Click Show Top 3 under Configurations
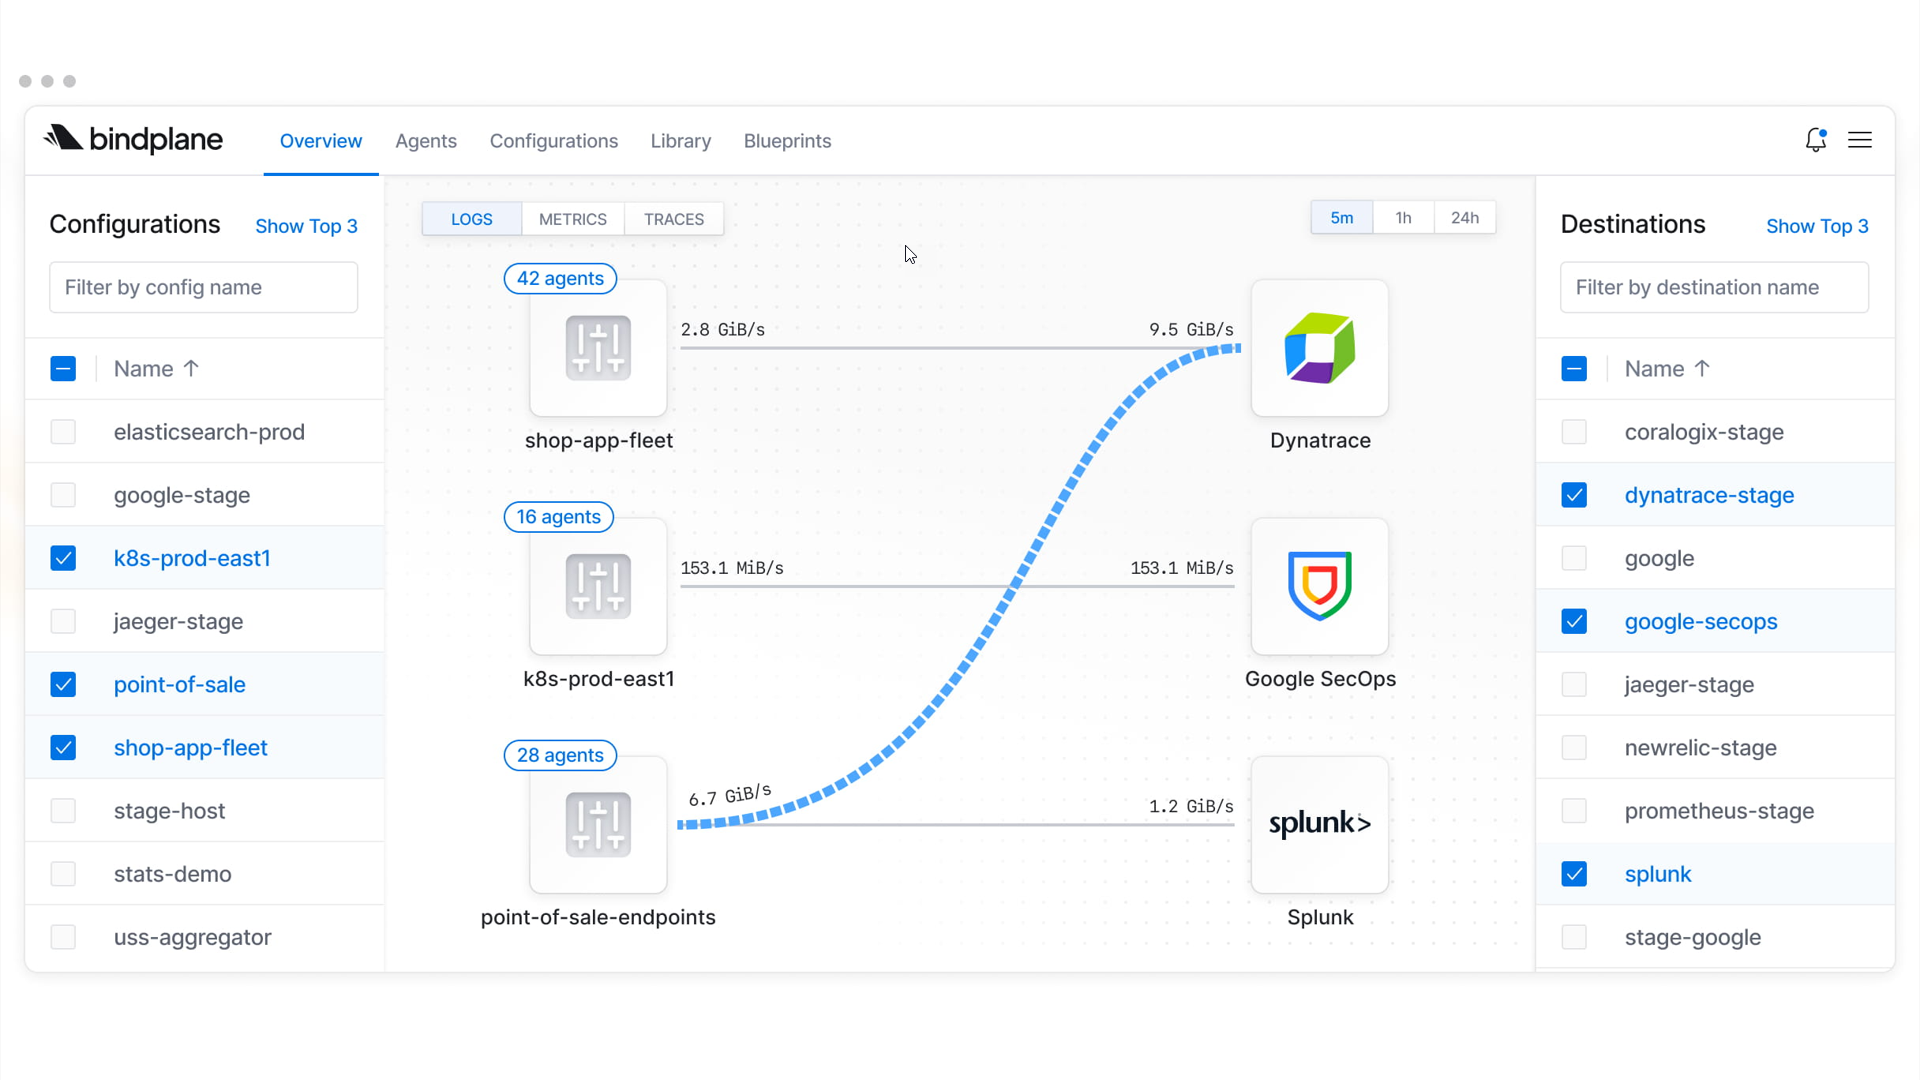Screen dimensions: 1920x1080 (306, 226)
